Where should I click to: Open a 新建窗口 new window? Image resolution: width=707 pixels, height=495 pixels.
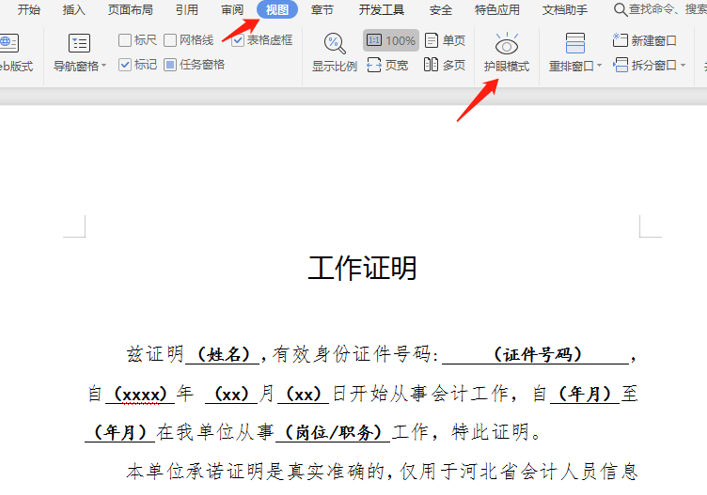click(x=645, y=41)
